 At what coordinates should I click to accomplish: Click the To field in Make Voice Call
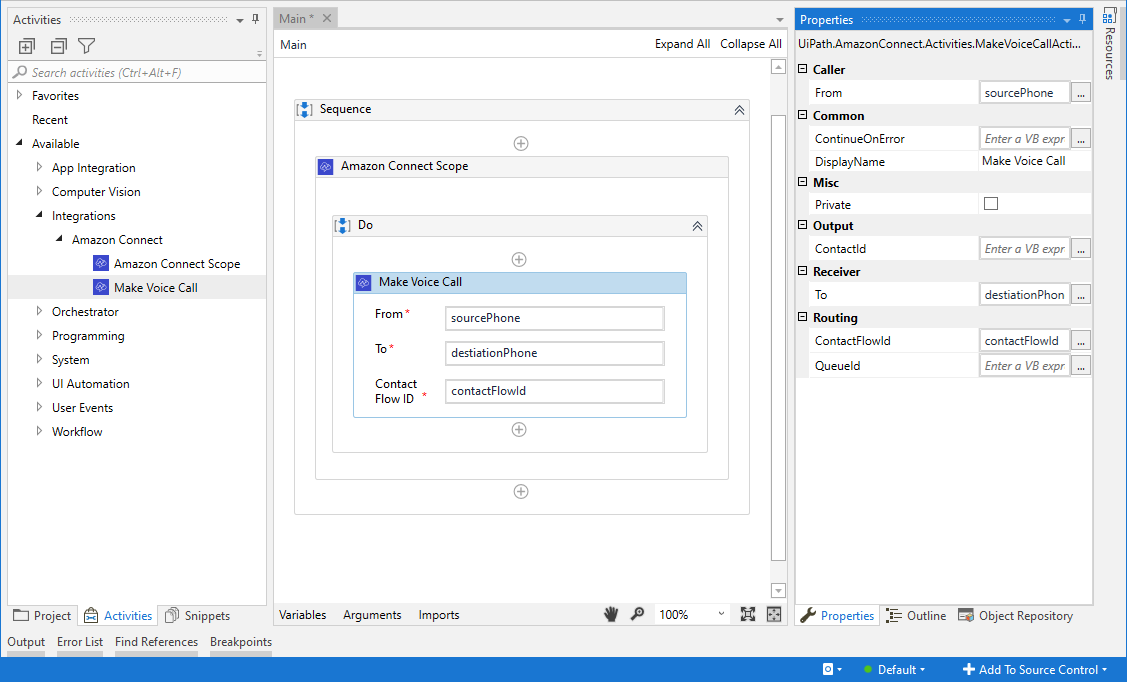point(555,354)
